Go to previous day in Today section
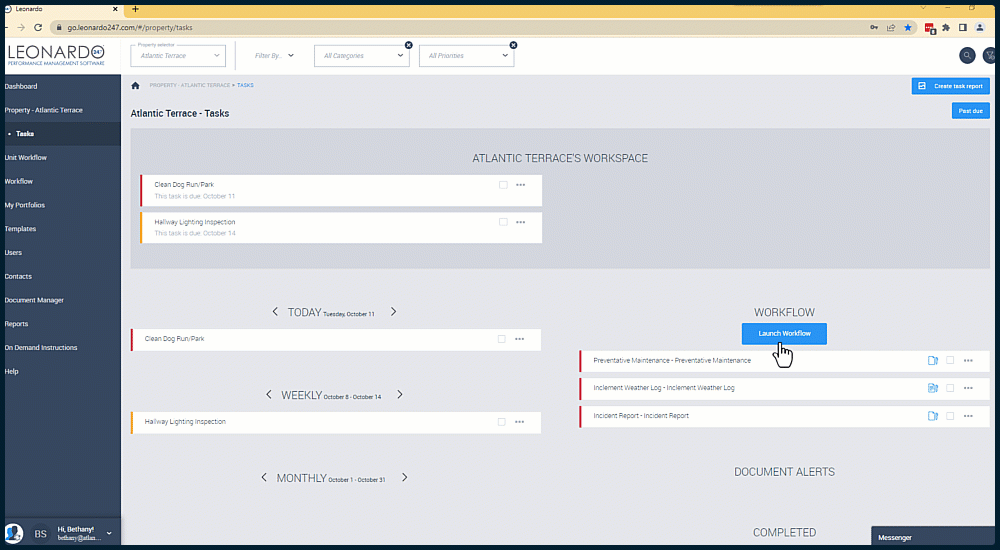Viewport: 1000px width, 550px height. [275, 312]
